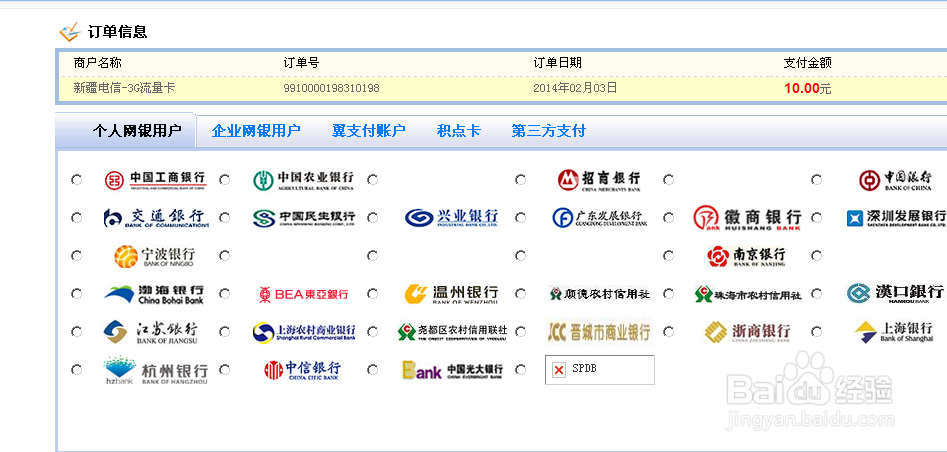Select radio button for BEA 東亞銀行
Screen dimensions: 947x452
click(225, 294)
